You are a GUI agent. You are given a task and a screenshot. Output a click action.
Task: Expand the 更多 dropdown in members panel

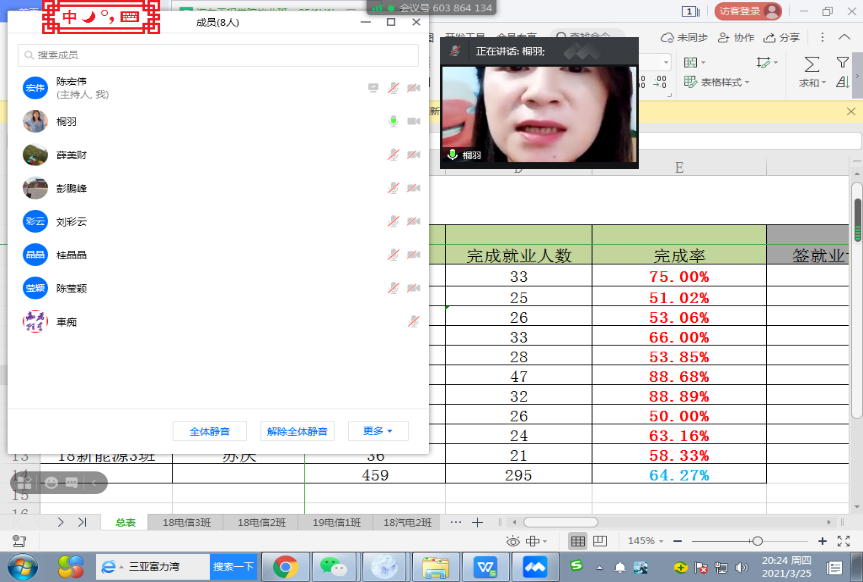[378, 431]
